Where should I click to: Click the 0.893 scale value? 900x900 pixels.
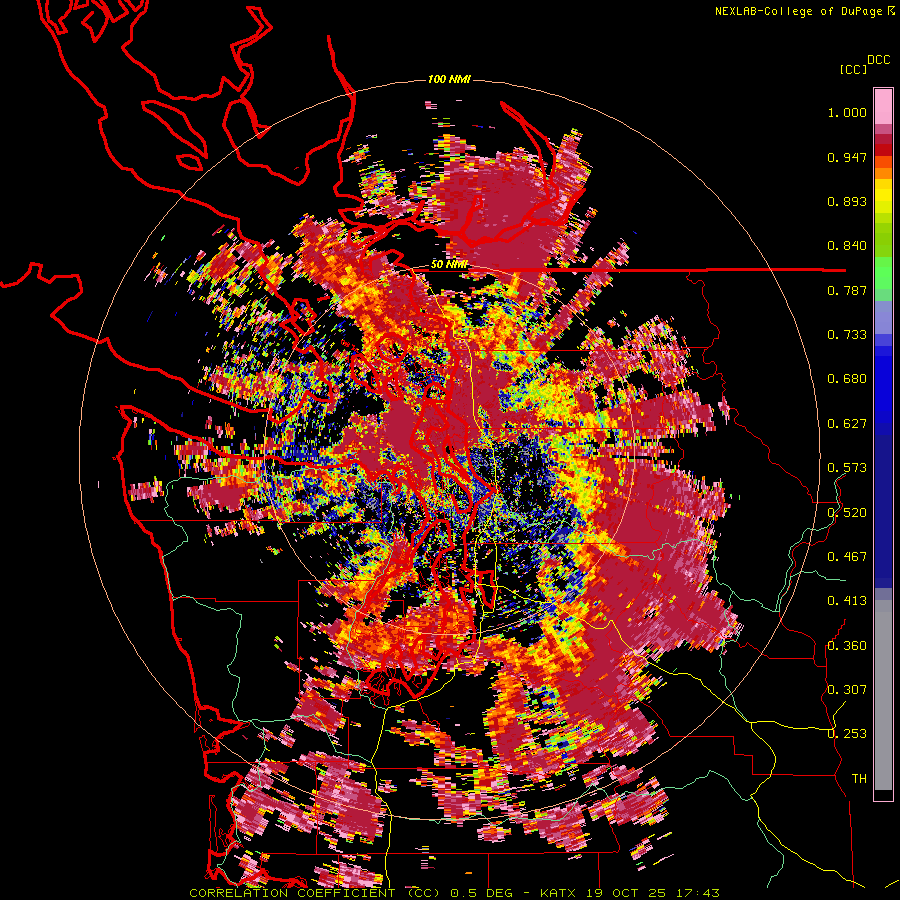847,201
